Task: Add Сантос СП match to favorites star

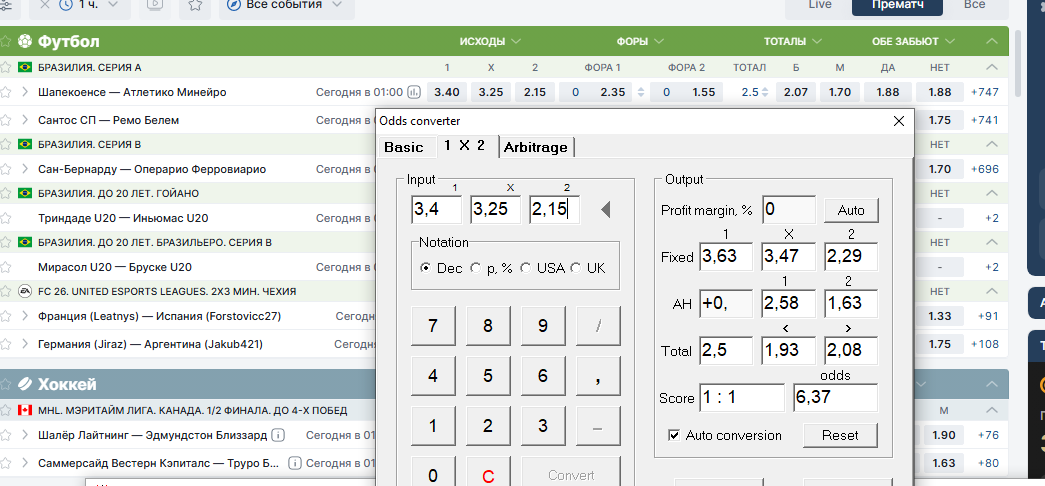Action: click(6, 120)
